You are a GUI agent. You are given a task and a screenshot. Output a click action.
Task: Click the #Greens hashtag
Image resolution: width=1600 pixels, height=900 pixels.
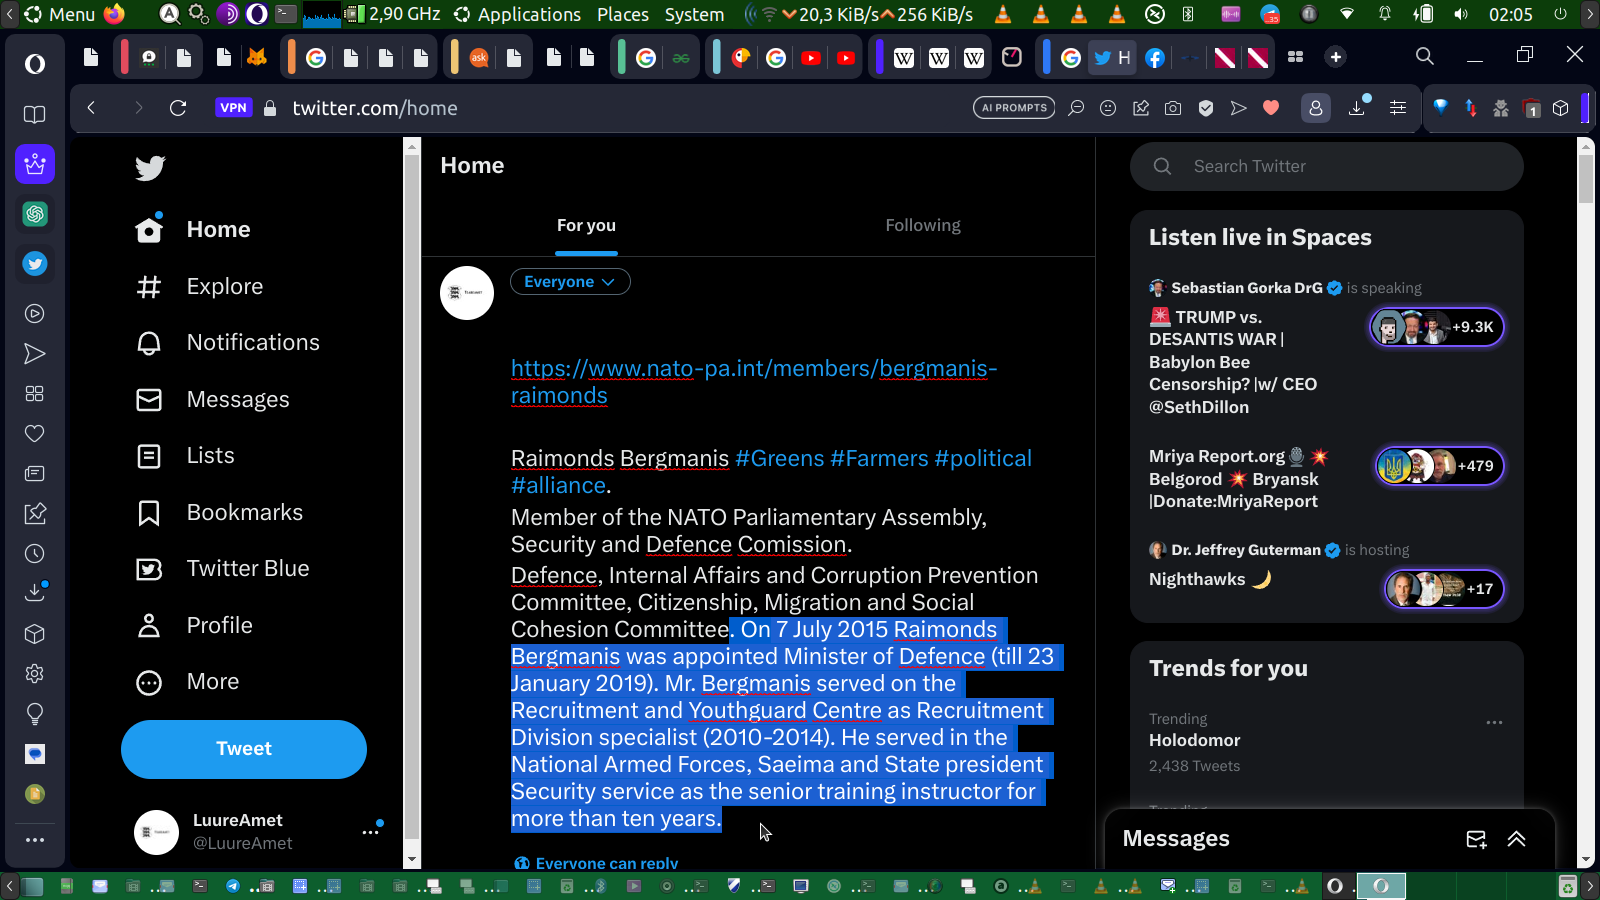click(x=780, y=458)
